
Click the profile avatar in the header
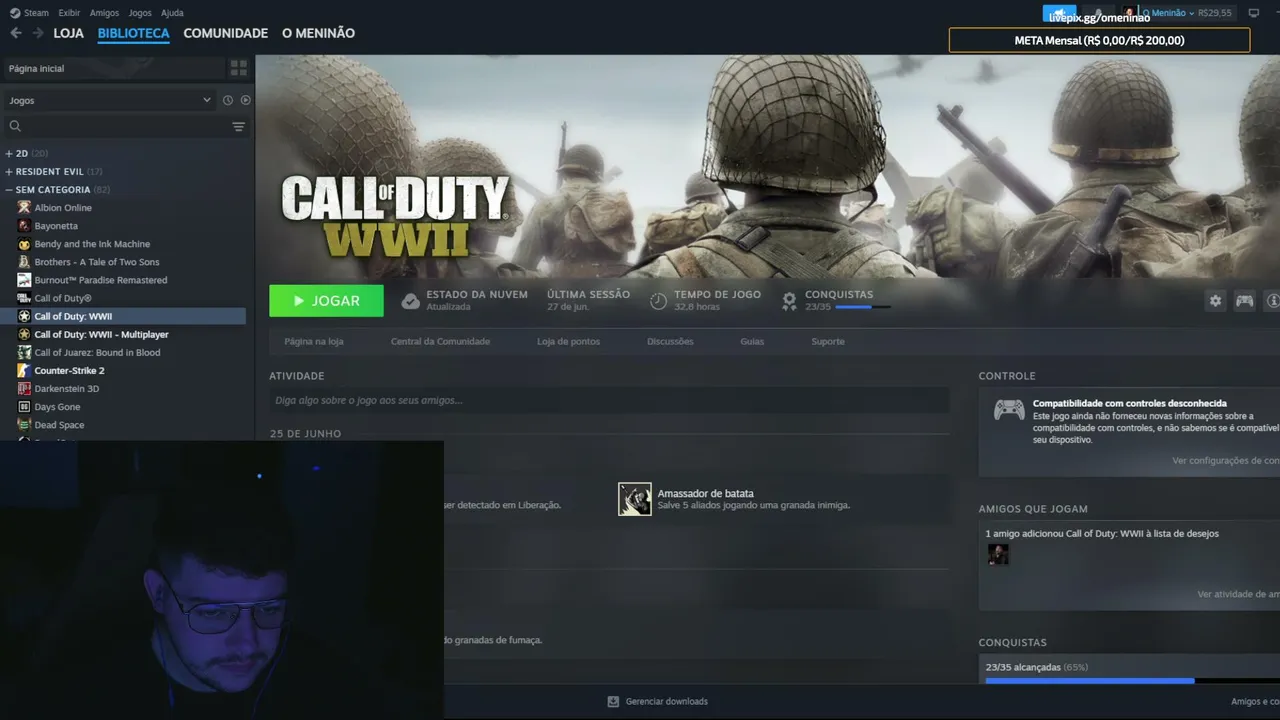(x=1129, y=13)
